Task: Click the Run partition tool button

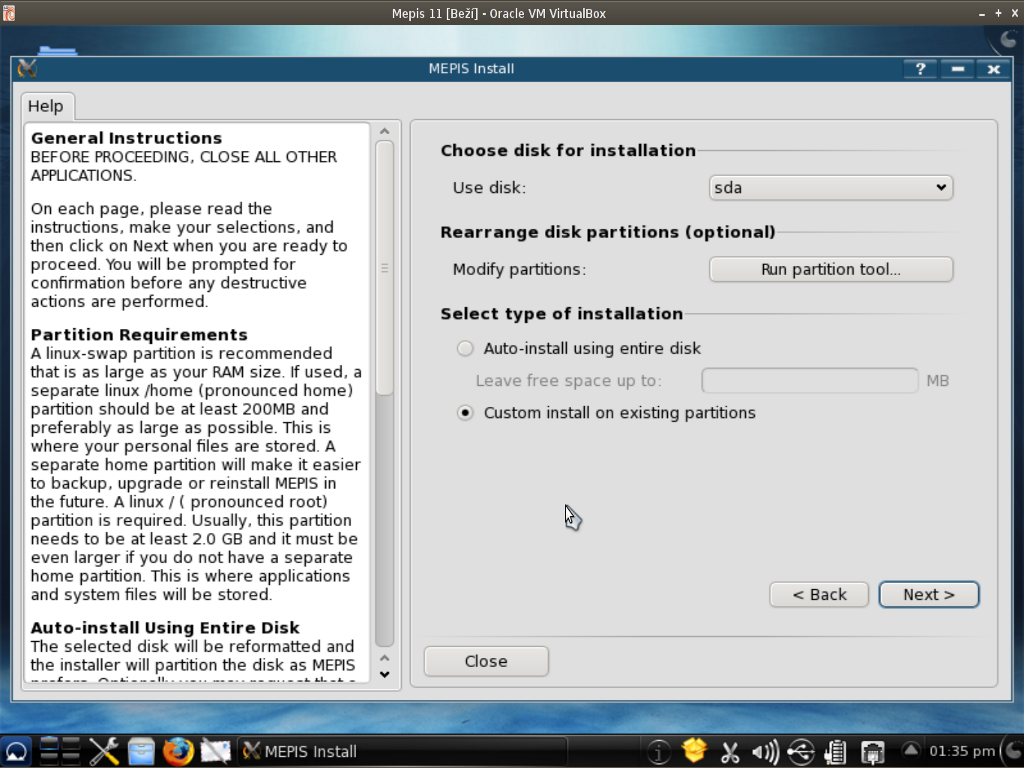Action: tap(831, 270)
